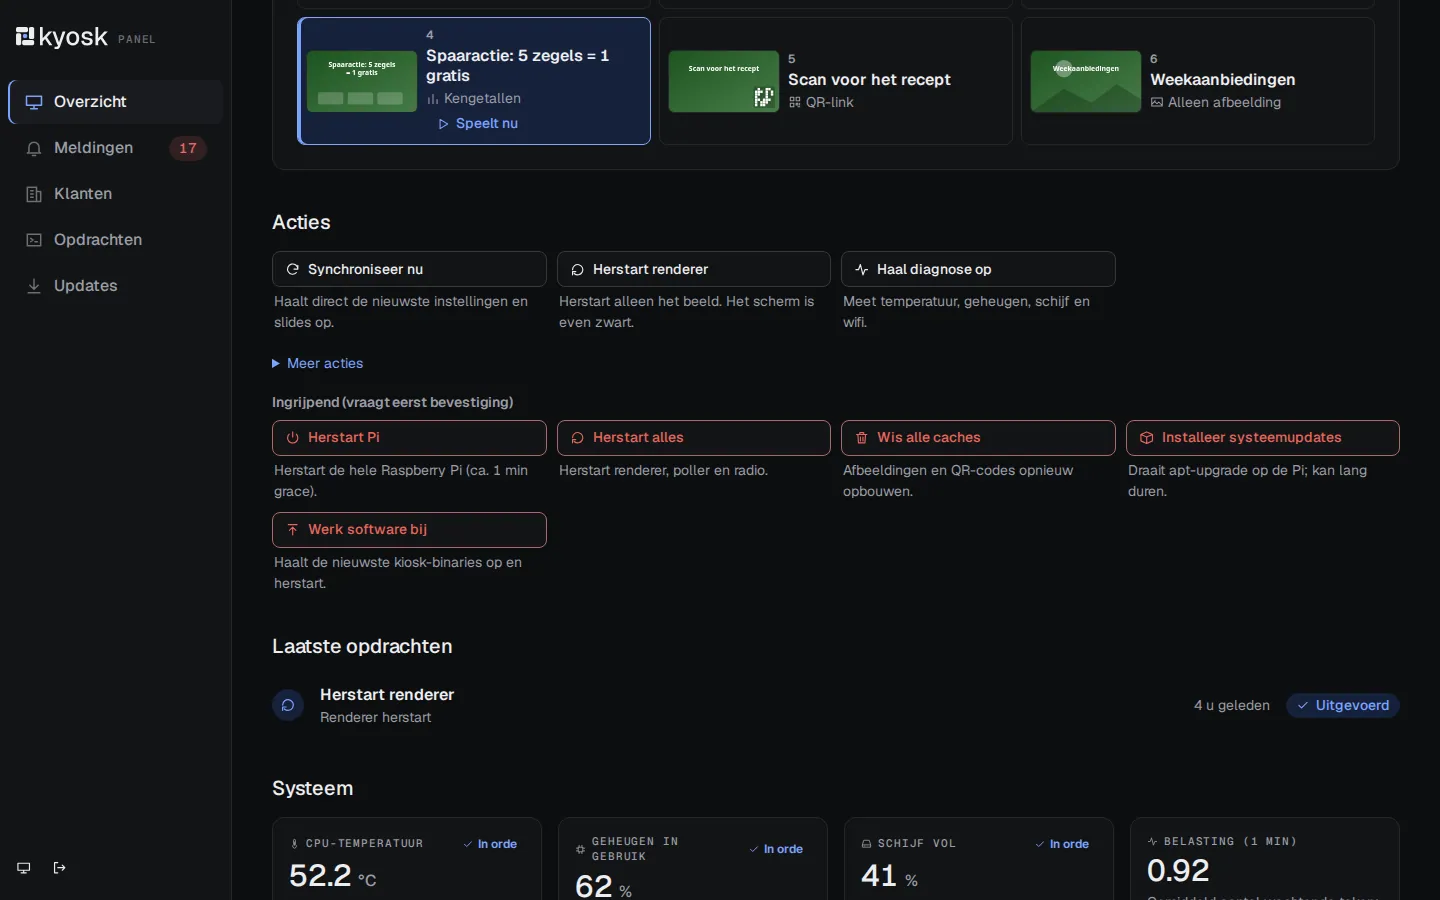
Task: Click Wis alle caches button
Action: [x=978, y=438]
